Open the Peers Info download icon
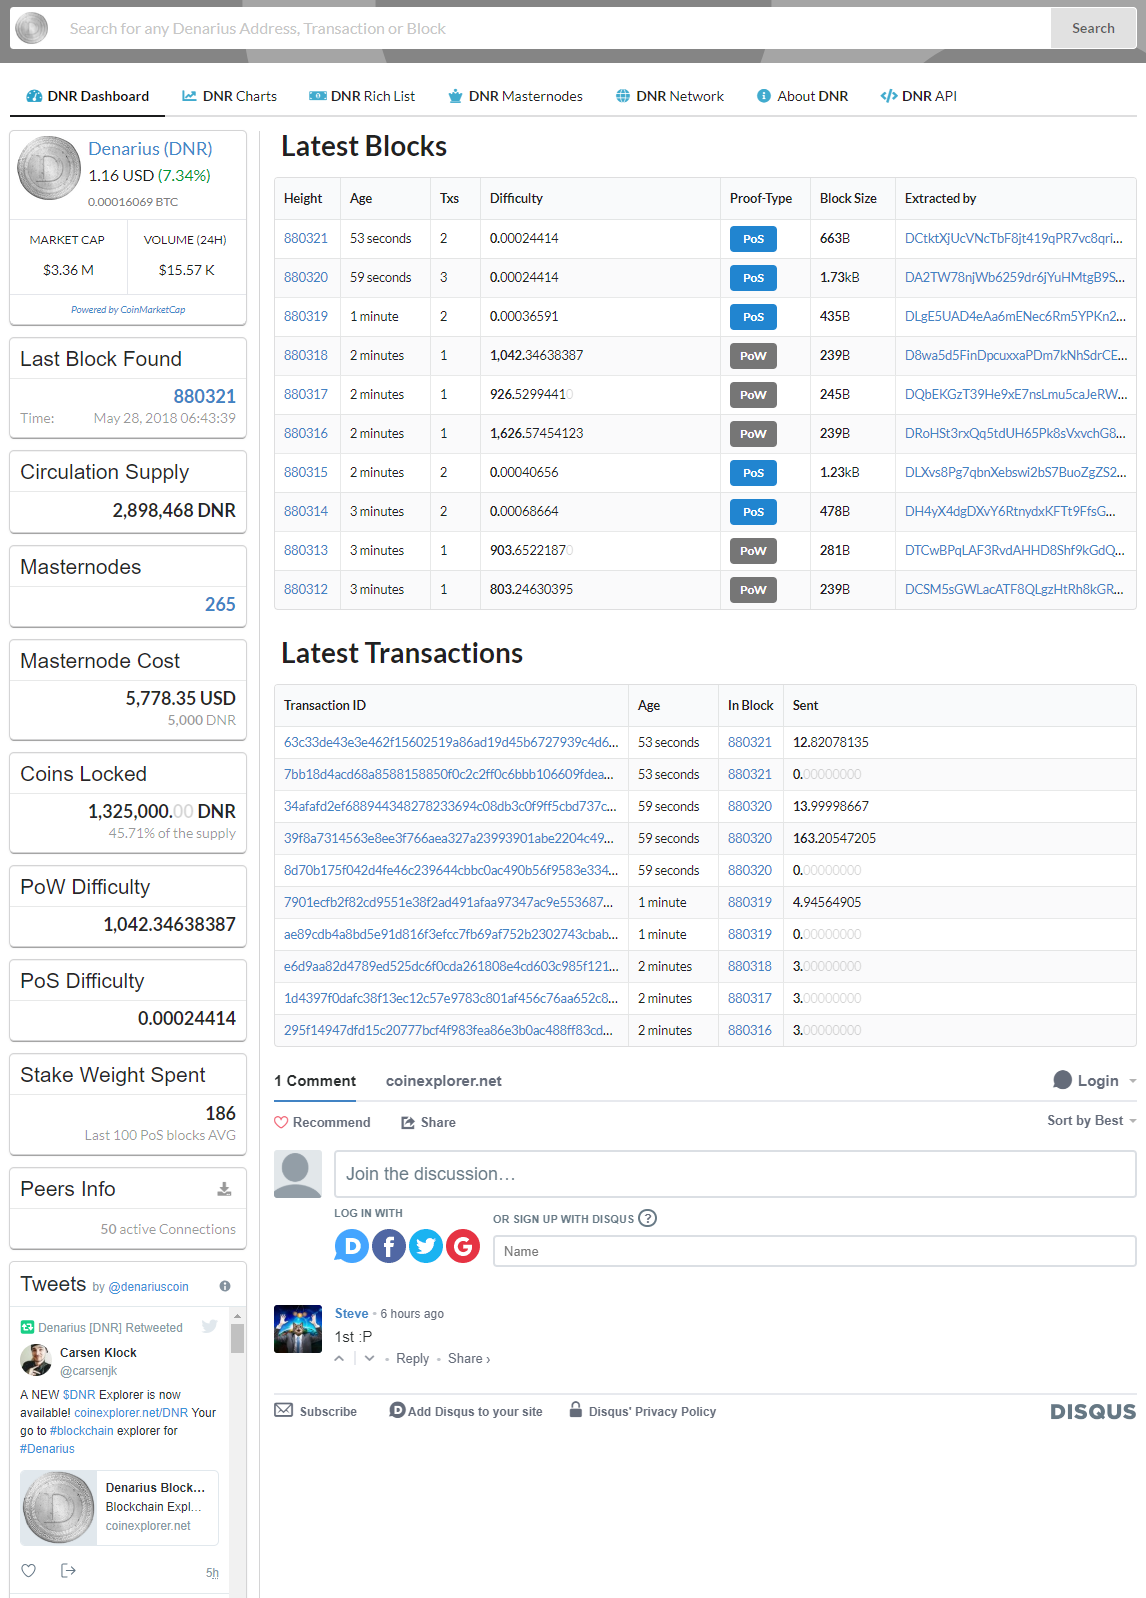 pyautogui.click(x=224, y=1189)
